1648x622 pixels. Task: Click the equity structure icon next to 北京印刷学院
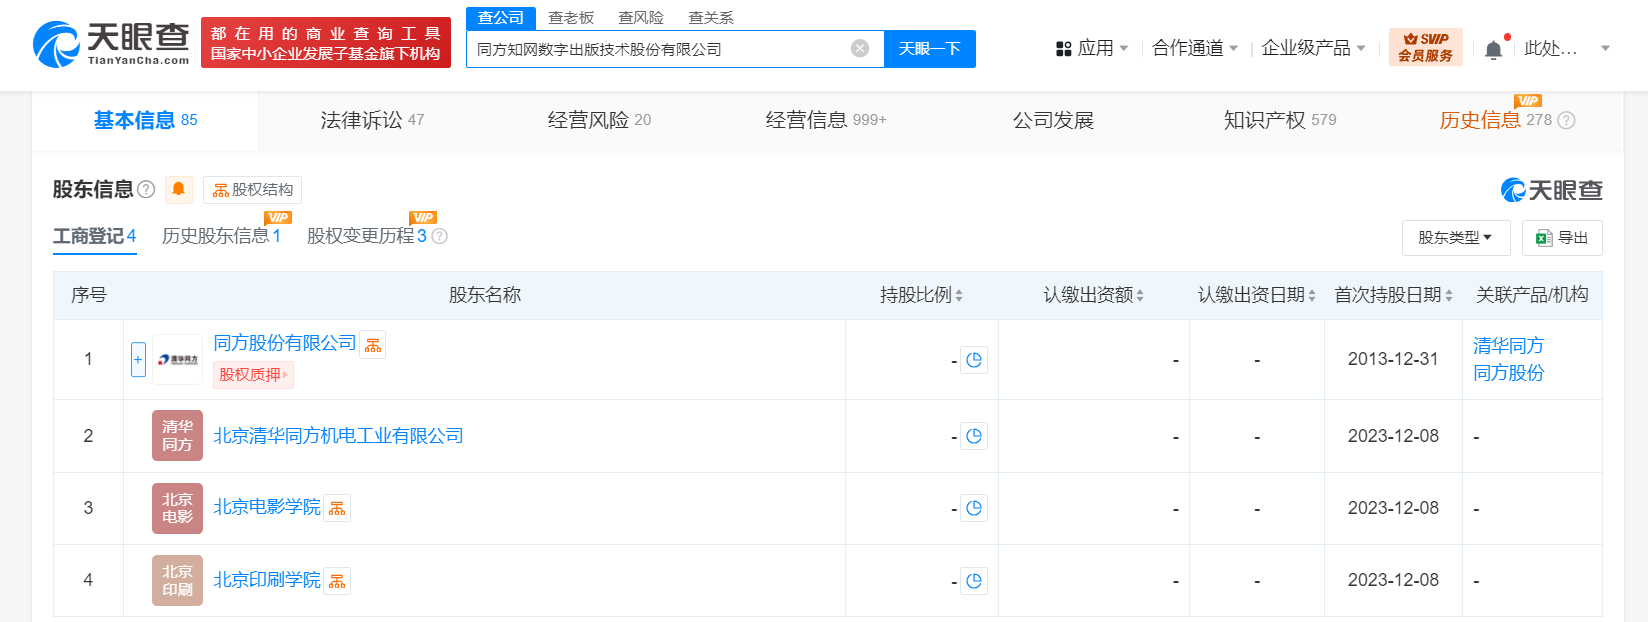[337, 581]
